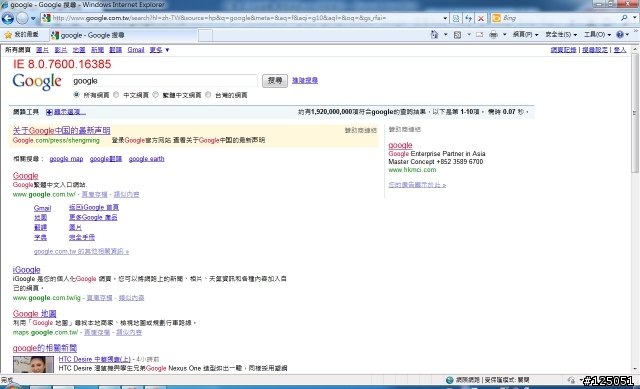Image resolution: width=640 pixels, height=389 pixels.
Task: Expand the Home button dropdown arrow
Action: [x=445, y=35]
